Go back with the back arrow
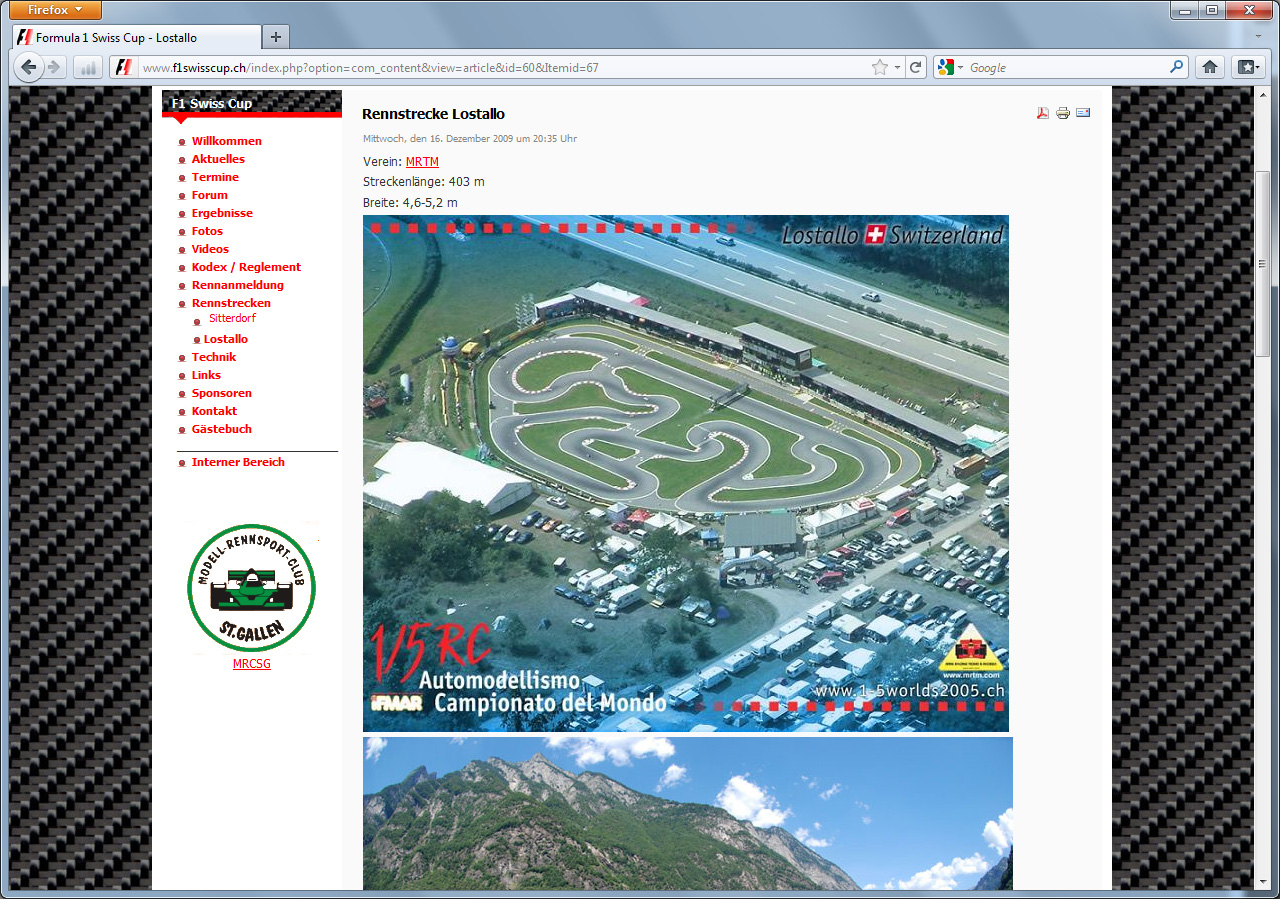 point(28,67)
